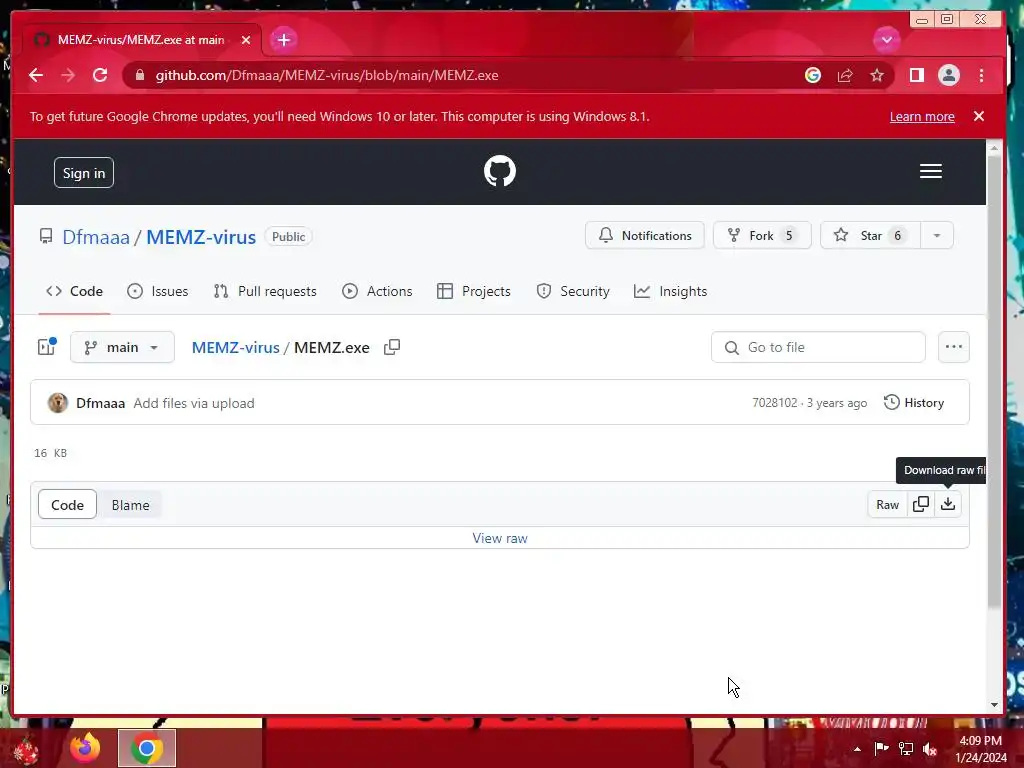The width and height of the screenshot is (1024, 768).
Task: Open the MEMZ-virus repository title link
Action: click(x=200, y=236)
